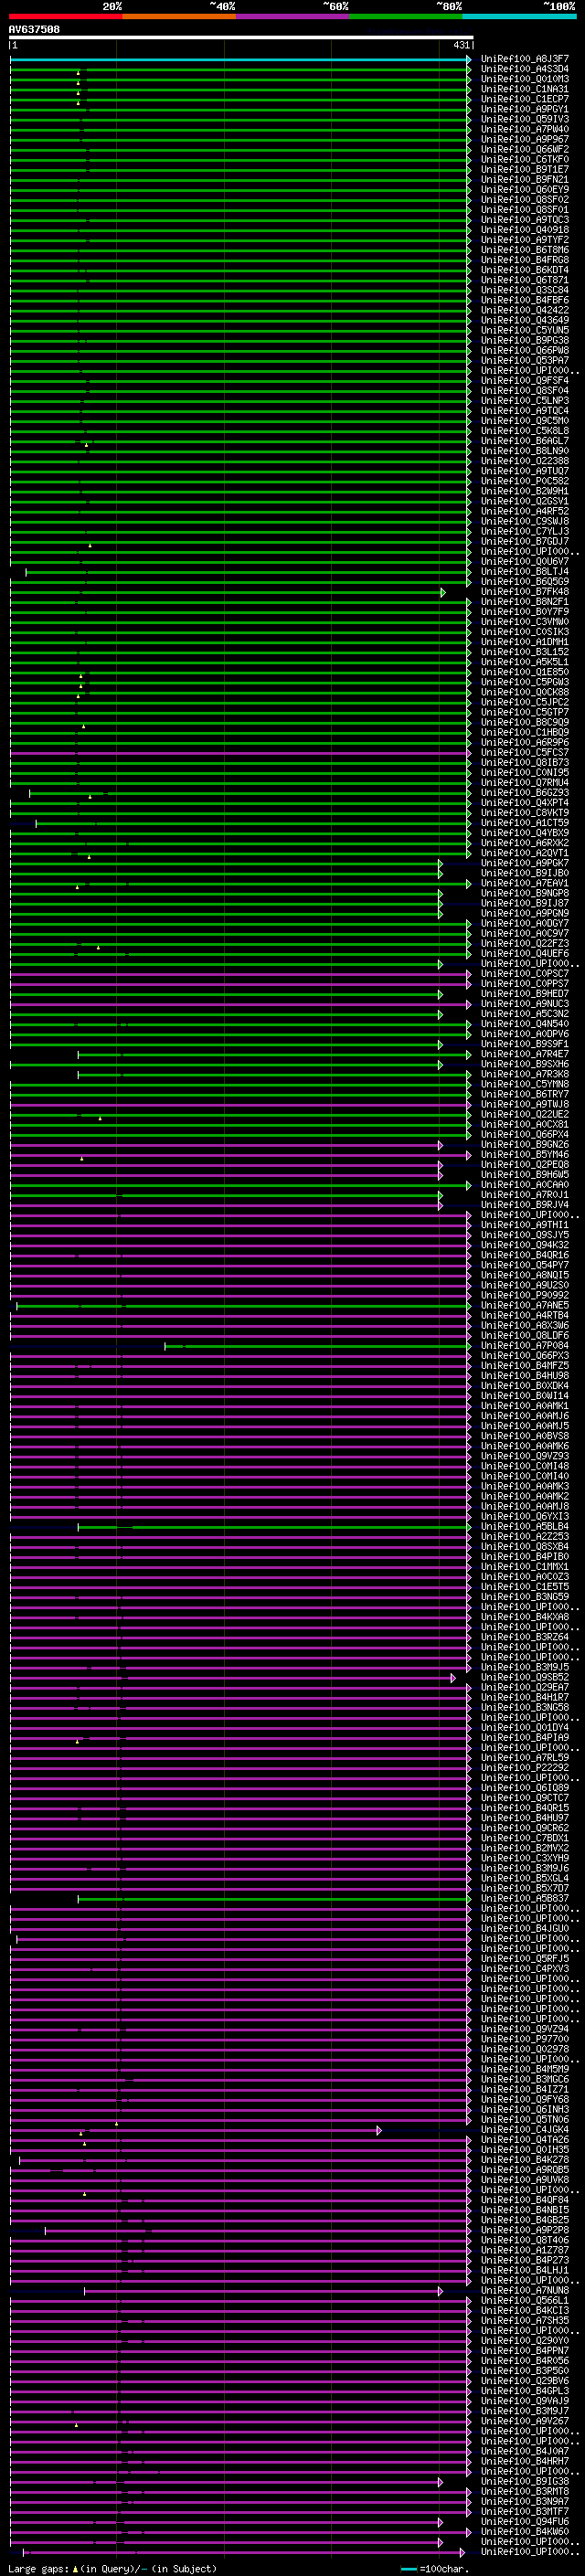Viewport: 585px width, 2576px height.
Task: Select hit label UniRef100_A9THI1
Action: coord(525,1224)
